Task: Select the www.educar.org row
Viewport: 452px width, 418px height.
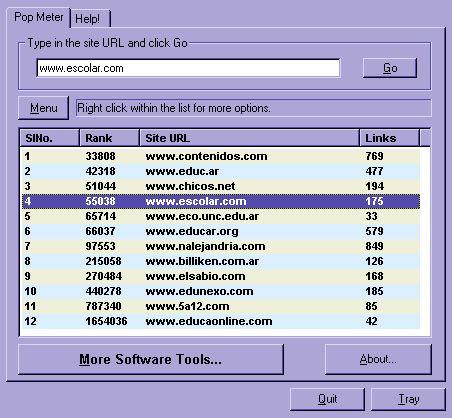Action: click(x=221, y=231)
